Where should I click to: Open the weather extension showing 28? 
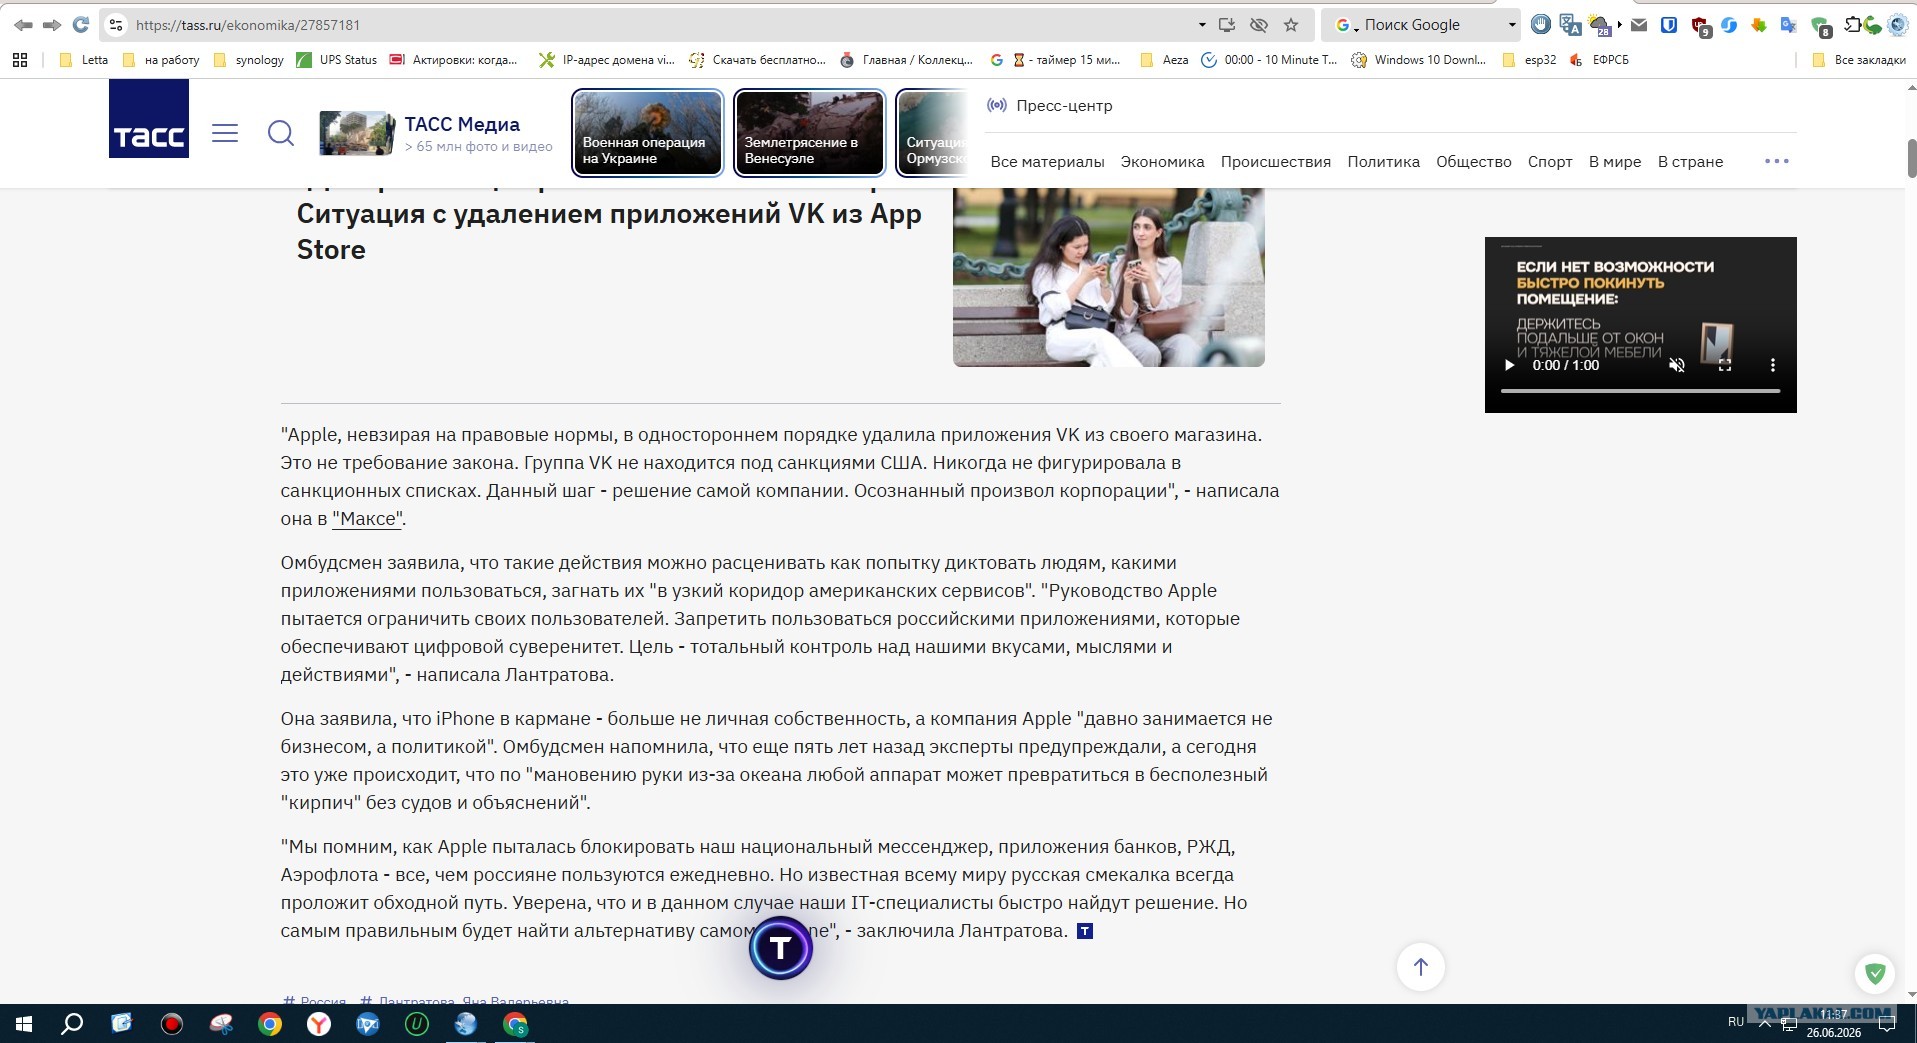[x=1600, y=25]
